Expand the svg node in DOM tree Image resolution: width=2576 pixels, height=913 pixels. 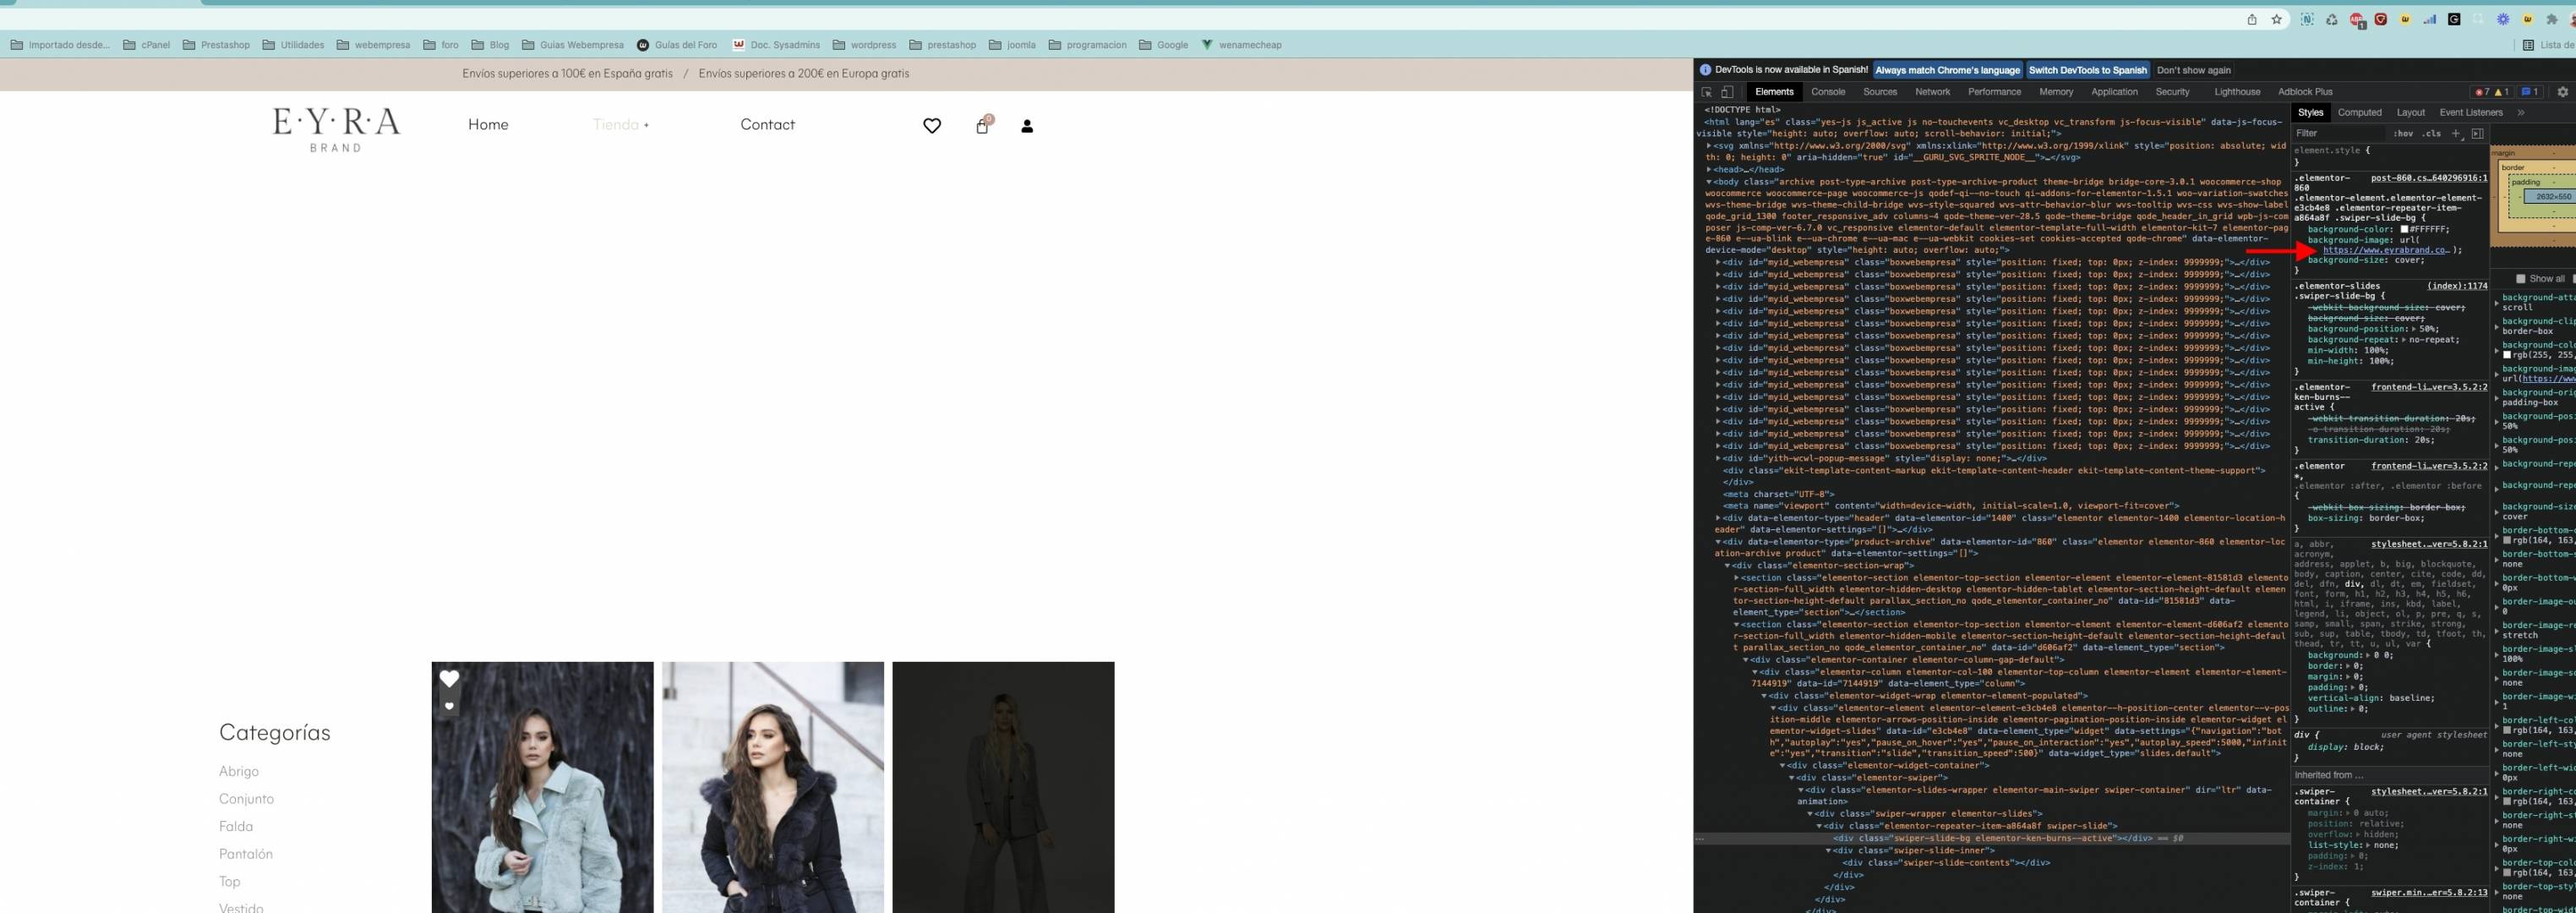click(x=1709, y=146)
